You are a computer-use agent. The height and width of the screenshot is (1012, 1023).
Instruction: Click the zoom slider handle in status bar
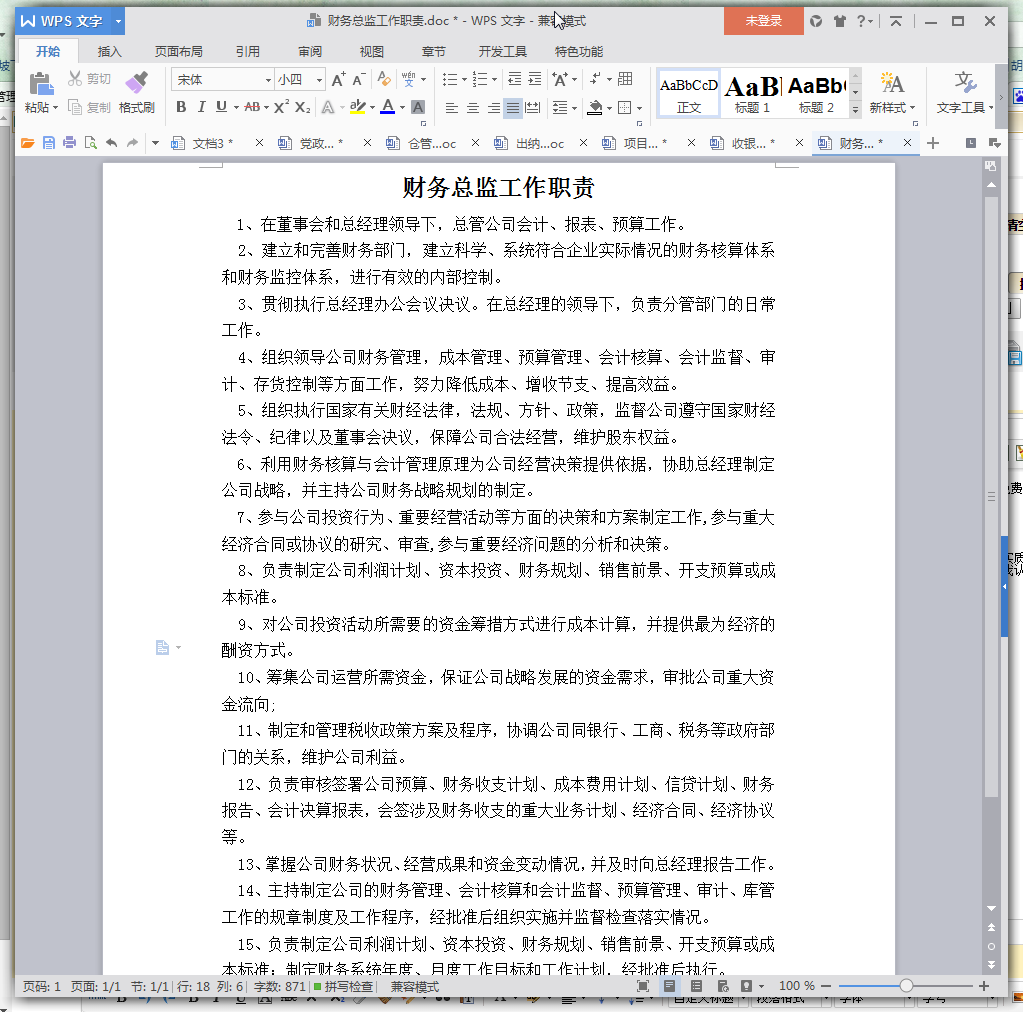pyautogui.click(x=906, y=986)
